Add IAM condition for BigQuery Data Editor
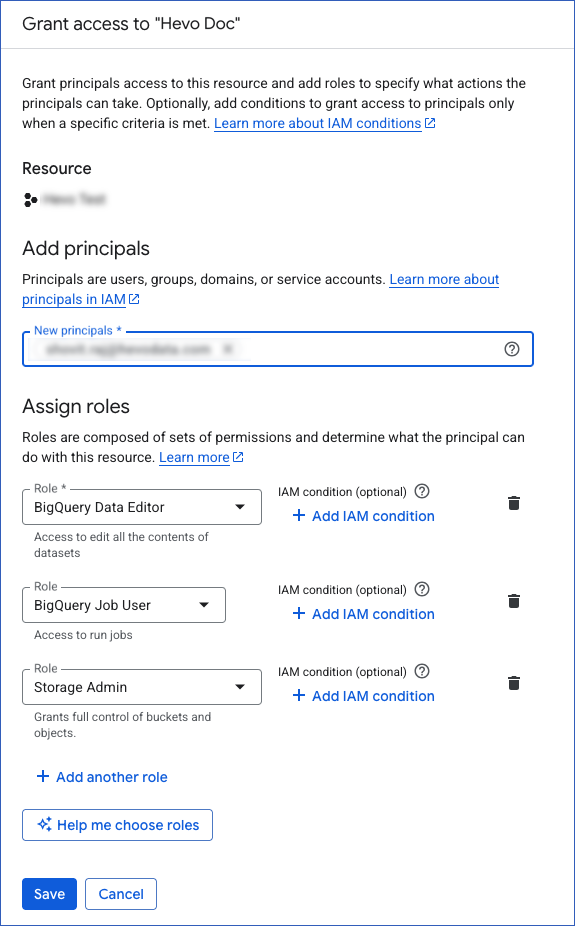Screen dimensions: 575x926 [x=364, y=516]
